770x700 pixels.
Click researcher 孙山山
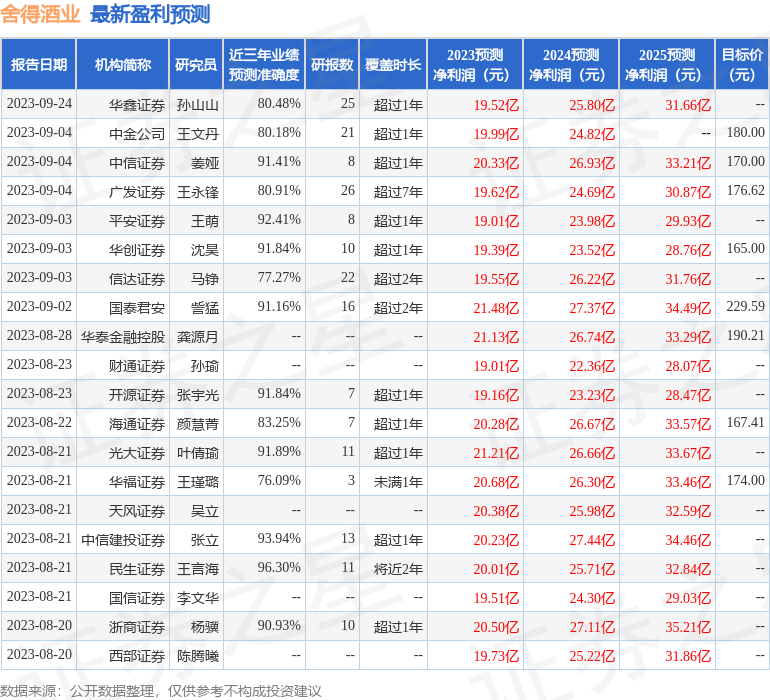(198, 105)
